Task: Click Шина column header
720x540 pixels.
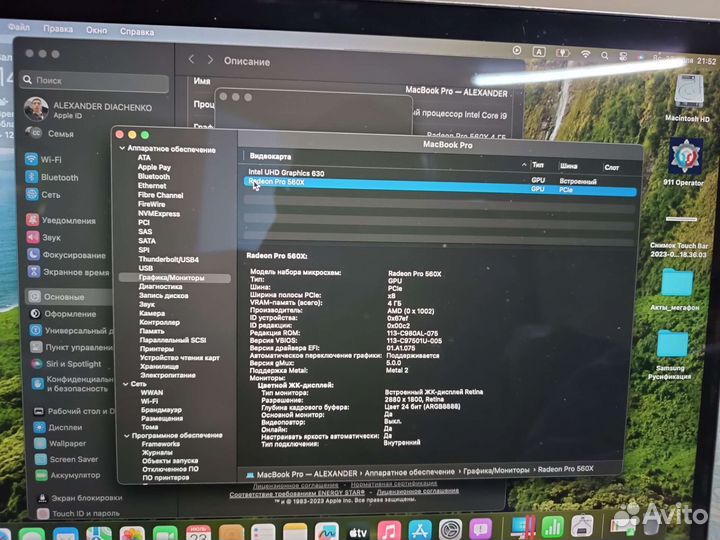Action: [x=568, y=166]
